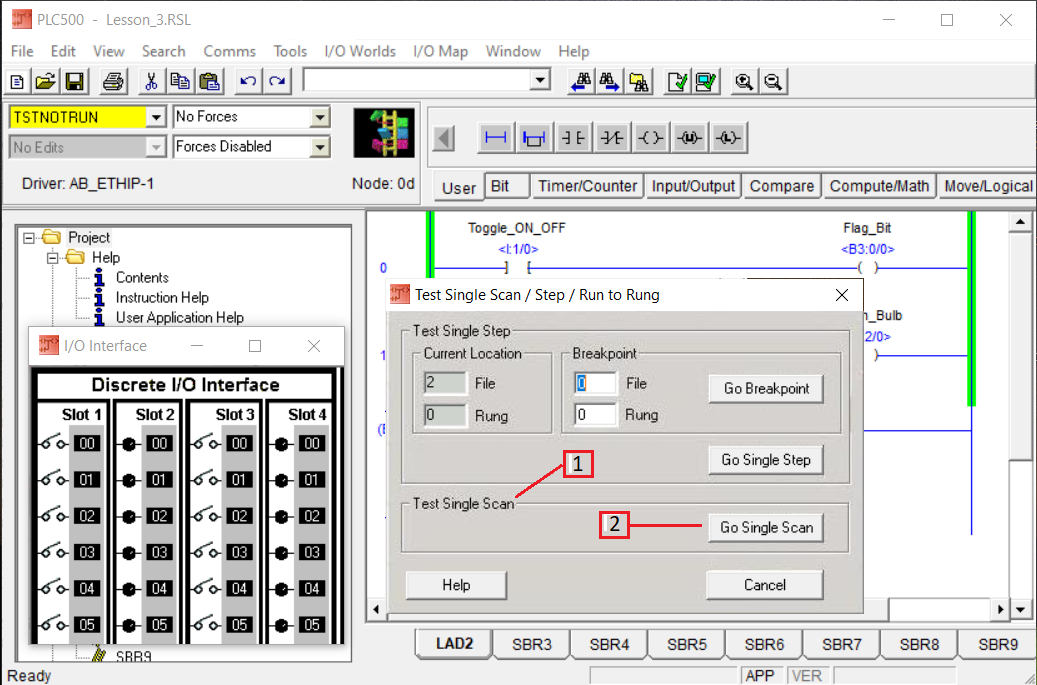Toggle Slot 3 input switch 02

(205, 515)
